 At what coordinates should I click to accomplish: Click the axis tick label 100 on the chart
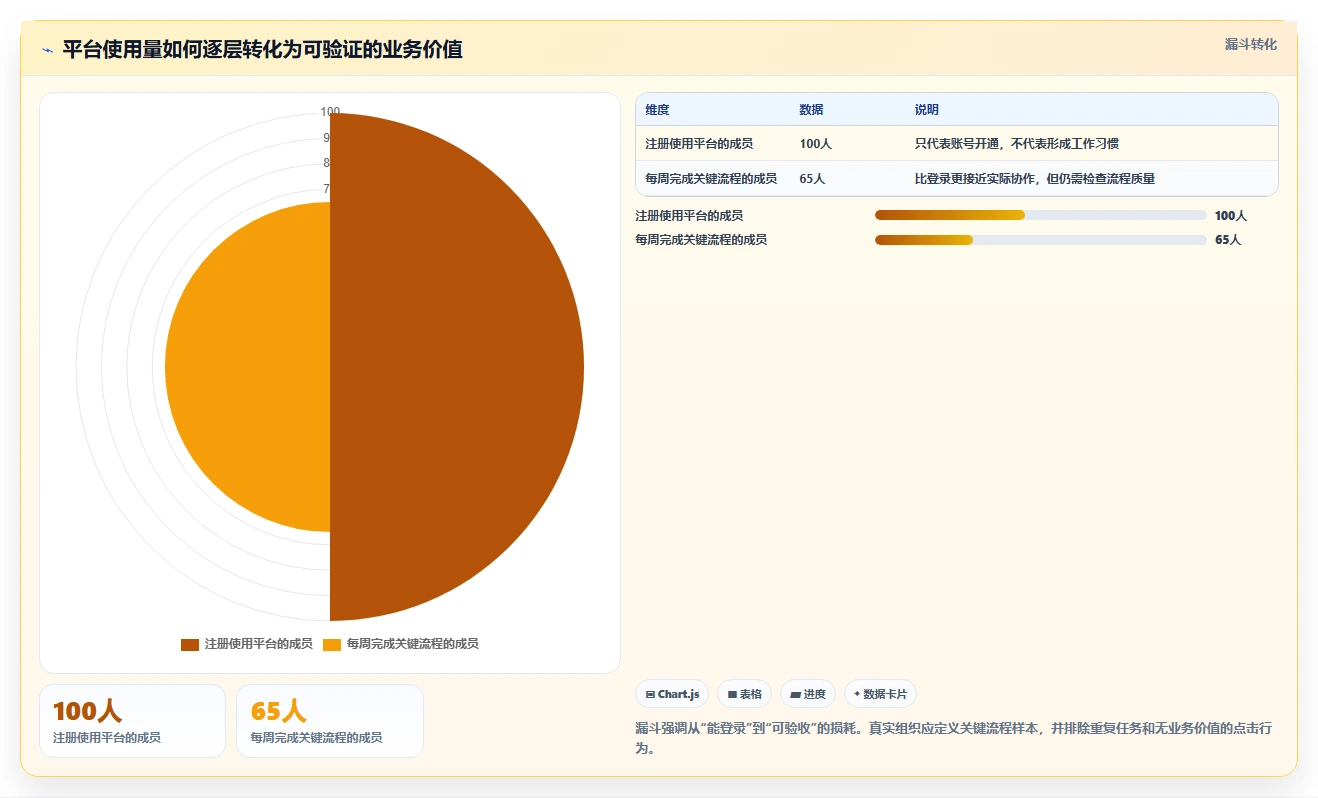click(x=330, y=112)
